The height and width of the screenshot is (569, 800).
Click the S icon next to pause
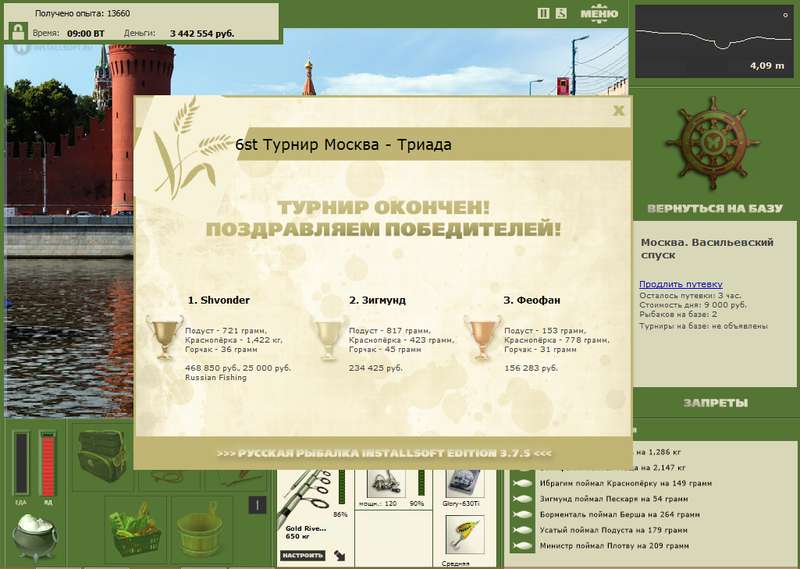point(561,13)
